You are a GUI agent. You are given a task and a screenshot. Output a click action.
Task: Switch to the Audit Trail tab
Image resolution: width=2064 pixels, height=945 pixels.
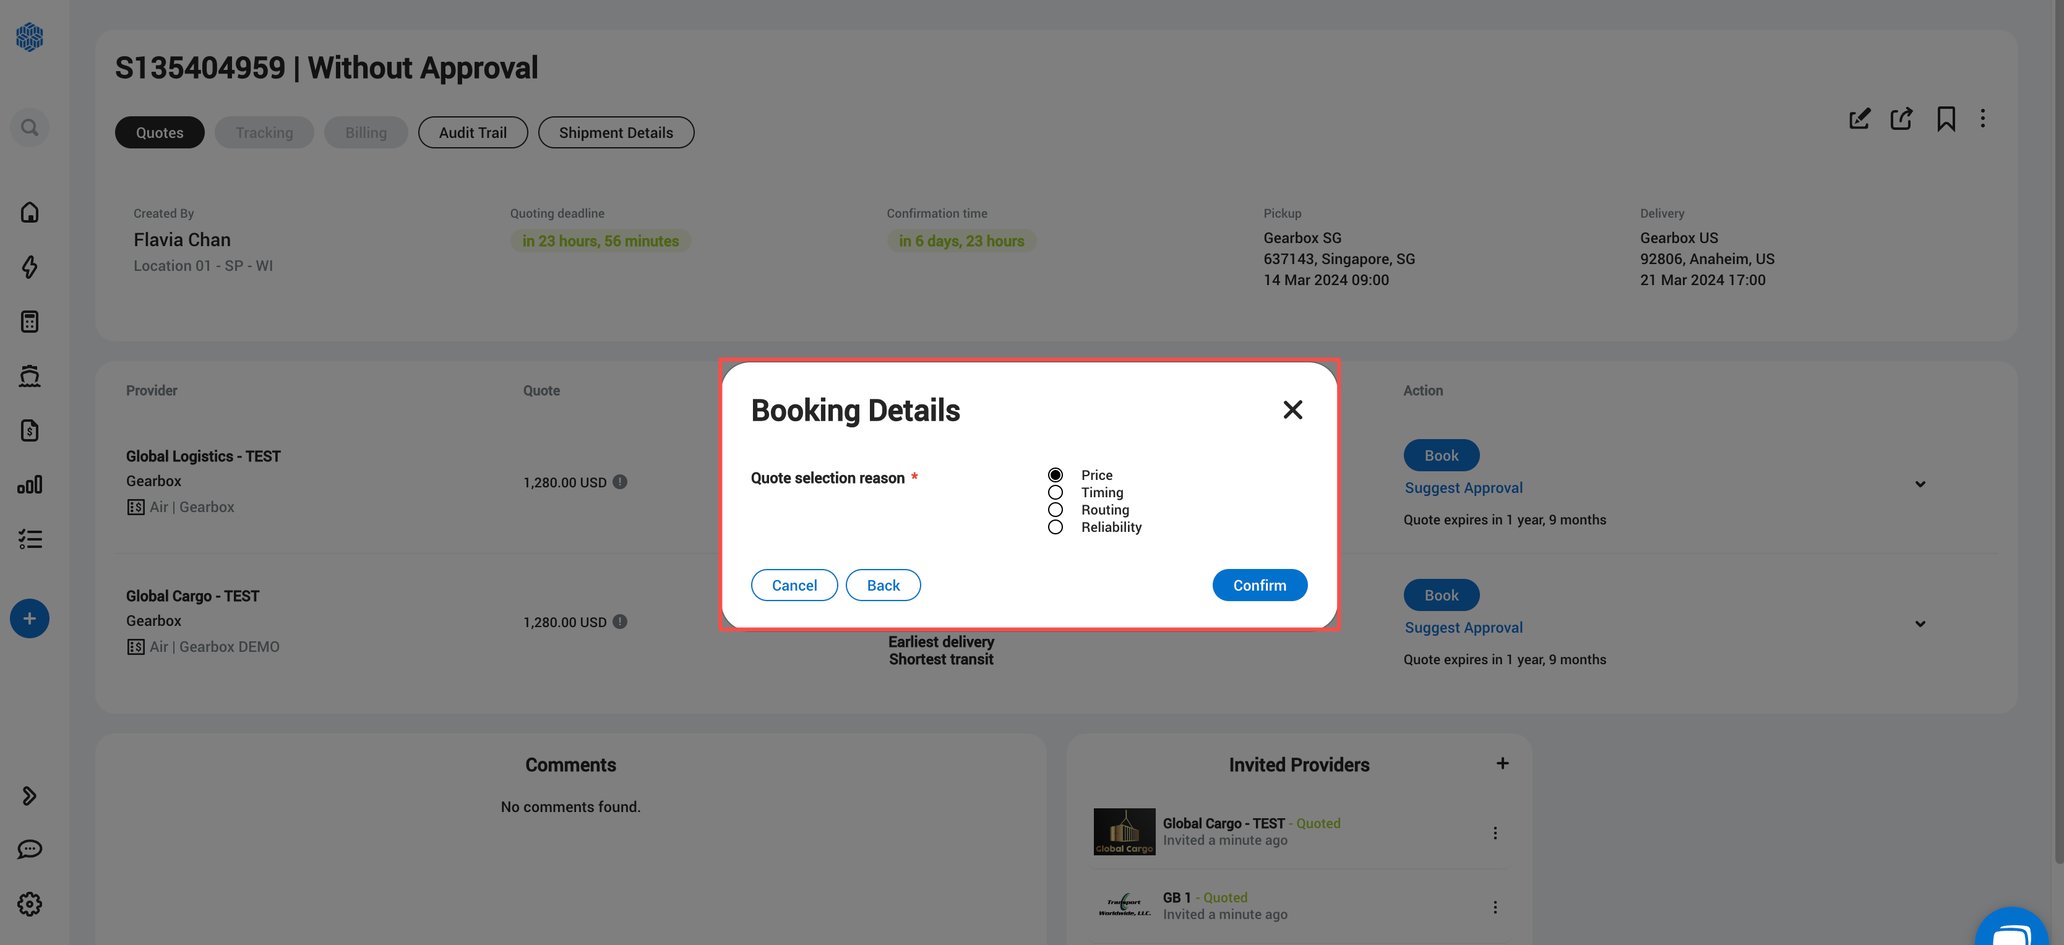[x=472, y=132]
